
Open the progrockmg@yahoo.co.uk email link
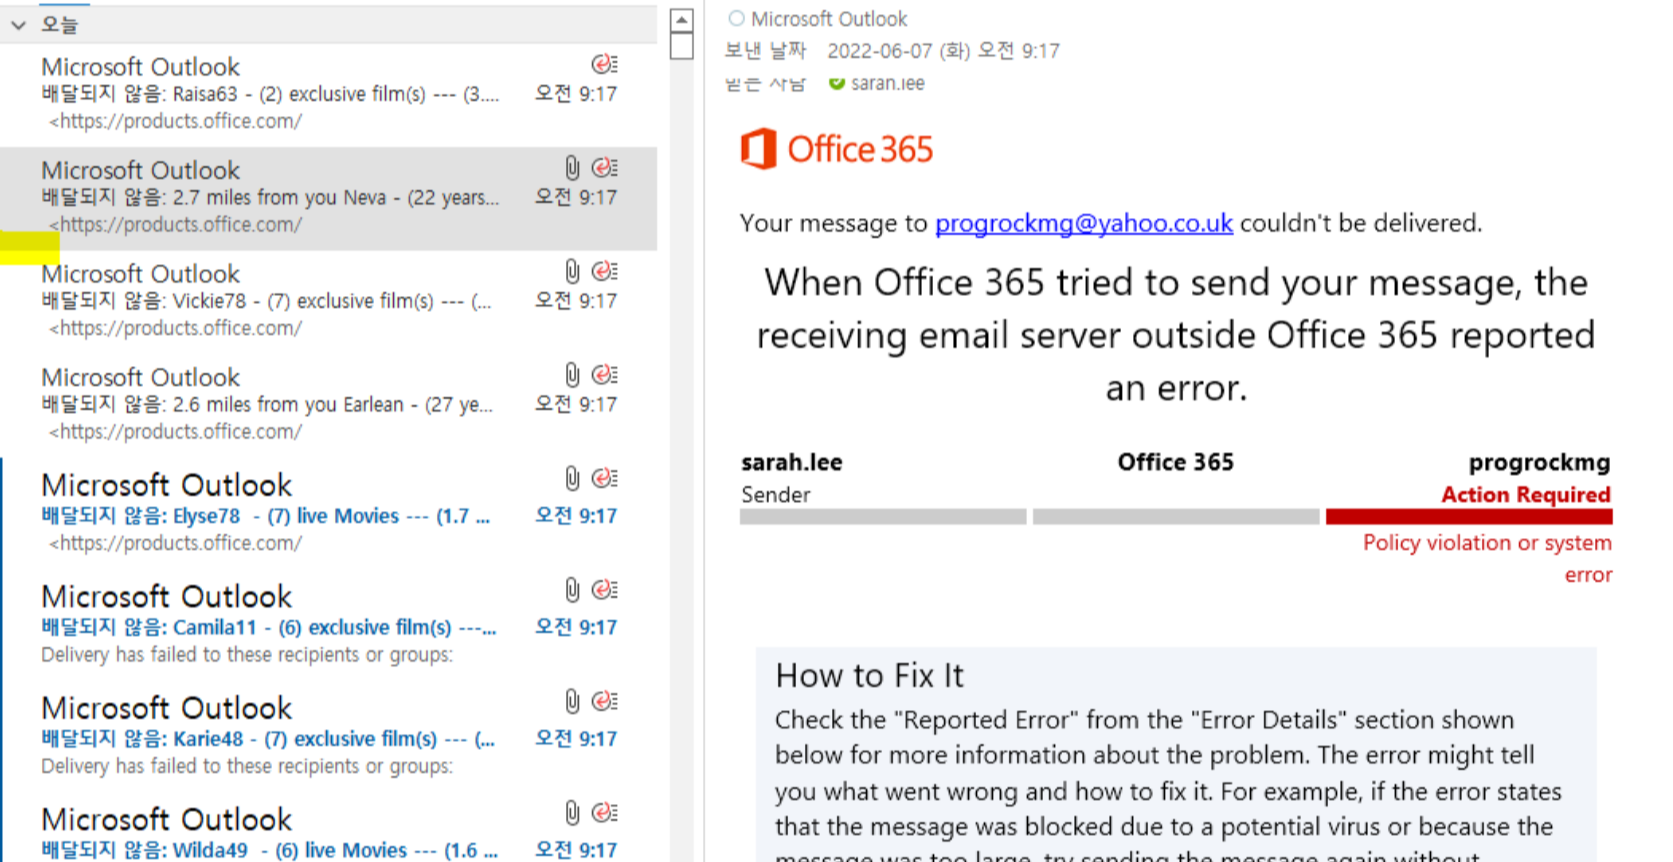[1083, 223]
